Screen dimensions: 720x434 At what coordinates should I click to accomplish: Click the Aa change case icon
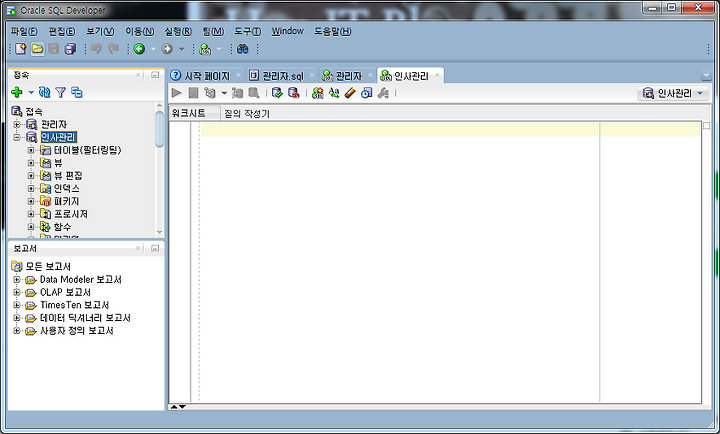pyautogui.click(x=334, y=93)
